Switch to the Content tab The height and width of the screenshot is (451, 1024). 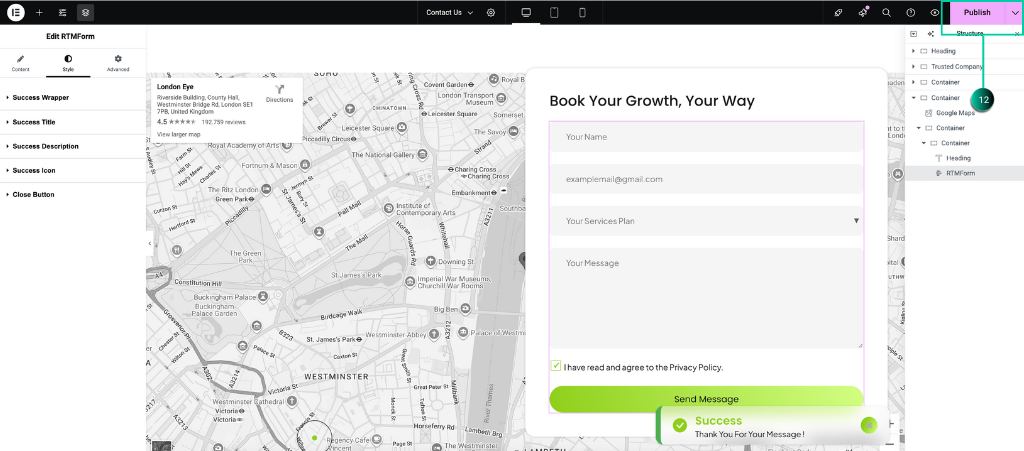(20, 64)
